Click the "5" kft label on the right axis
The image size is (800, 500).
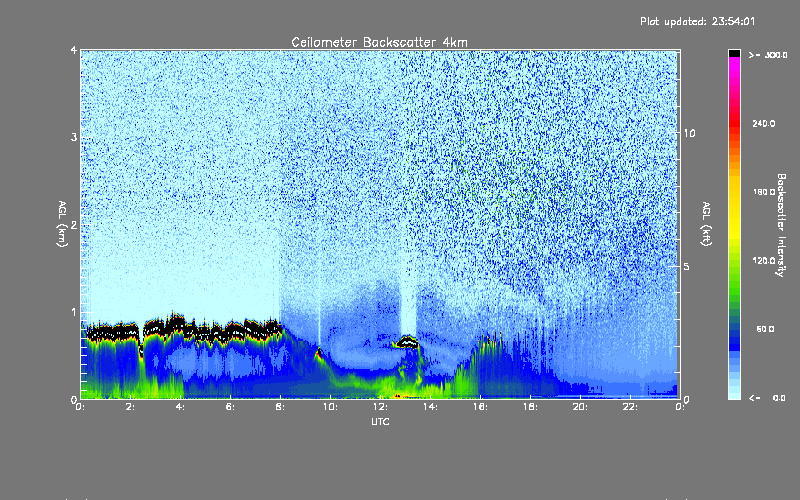click(687, 267)
